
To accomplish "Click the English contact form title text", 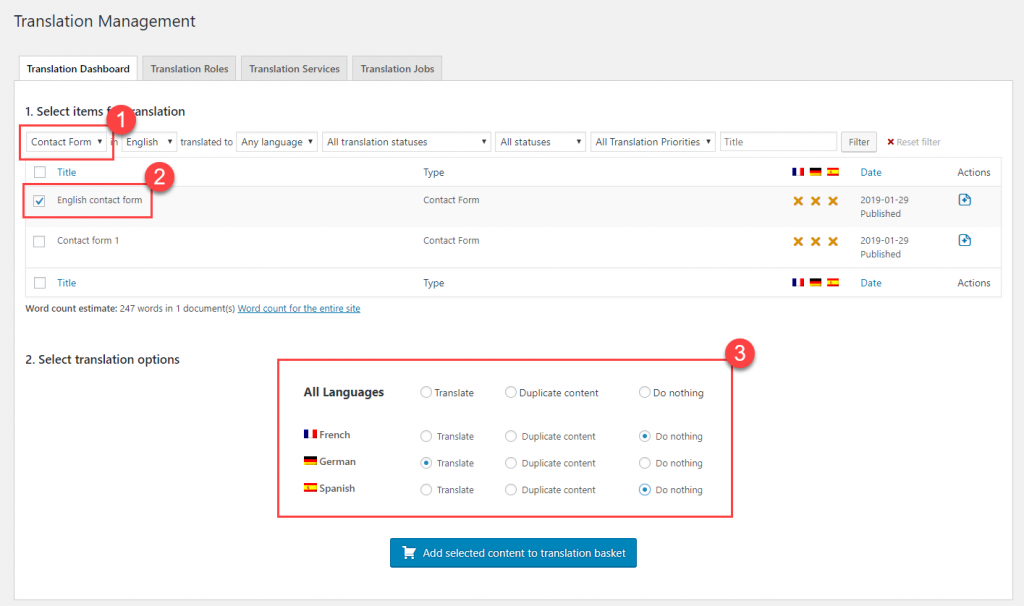I will coord(99,200).
